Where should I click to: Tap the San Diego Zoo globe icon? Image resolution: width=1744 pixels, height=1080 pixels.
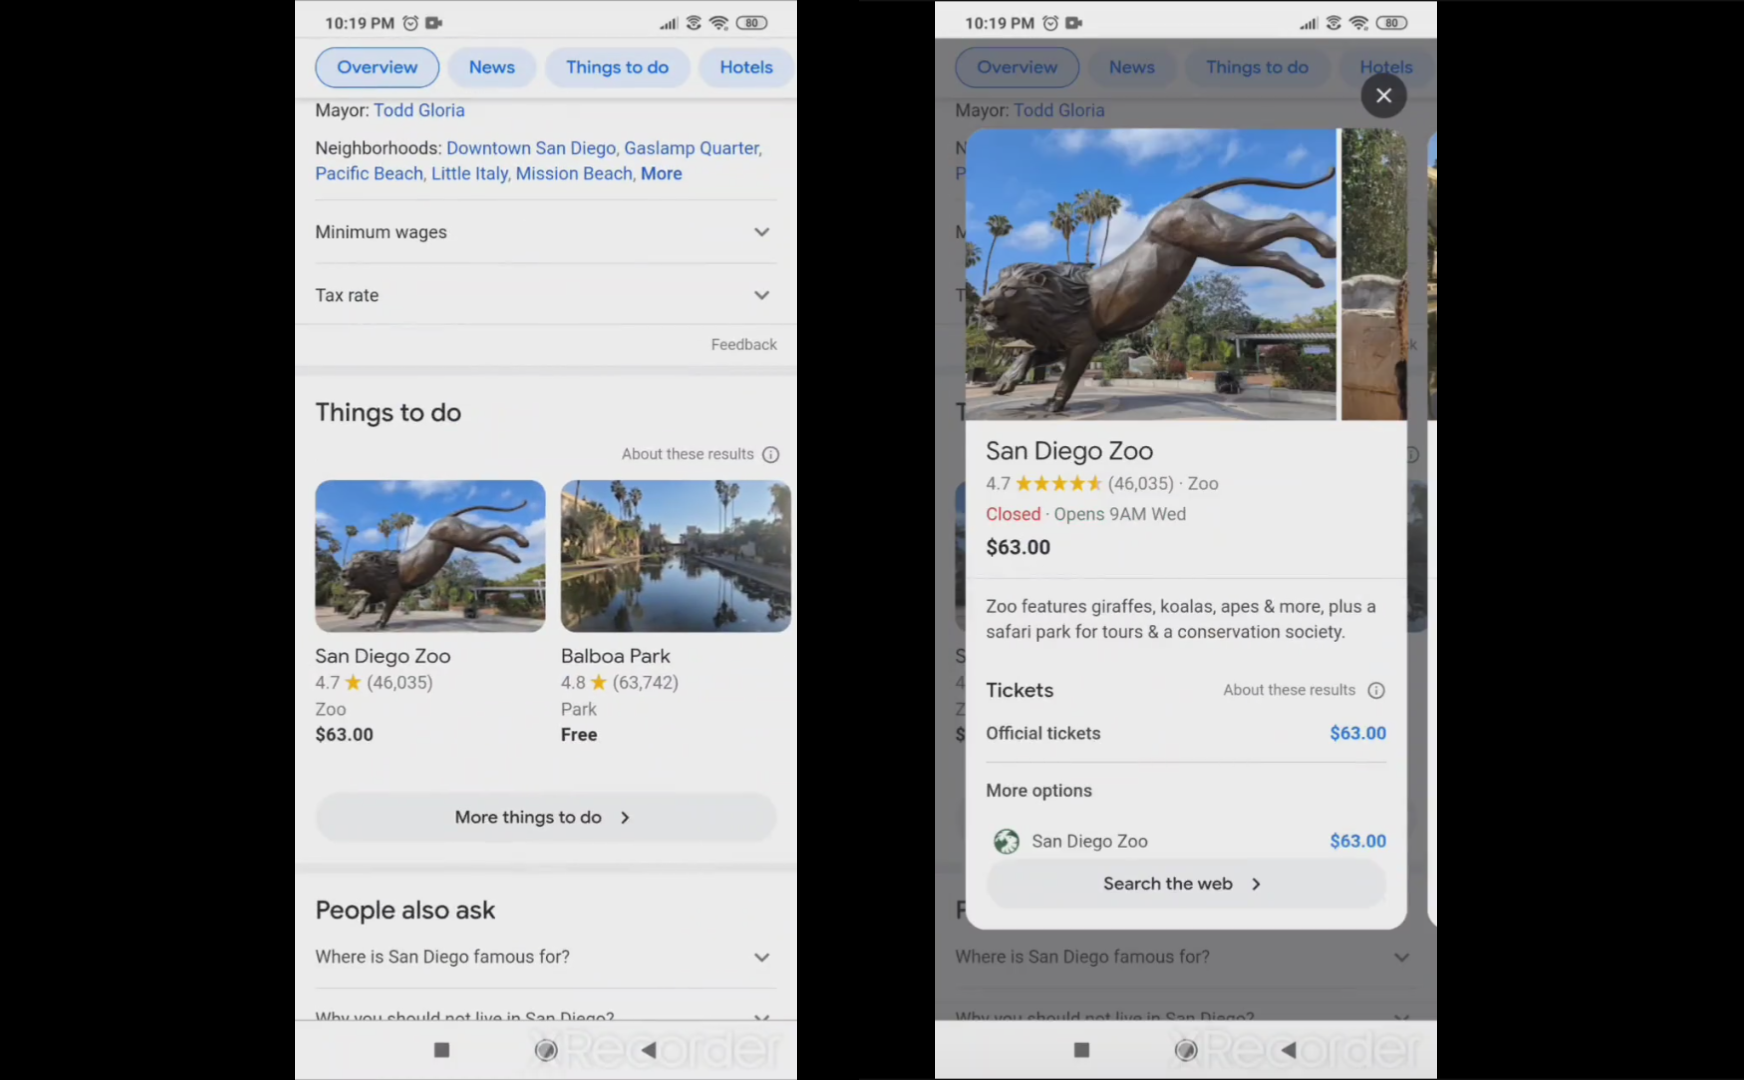click(x=1006, y=842)
